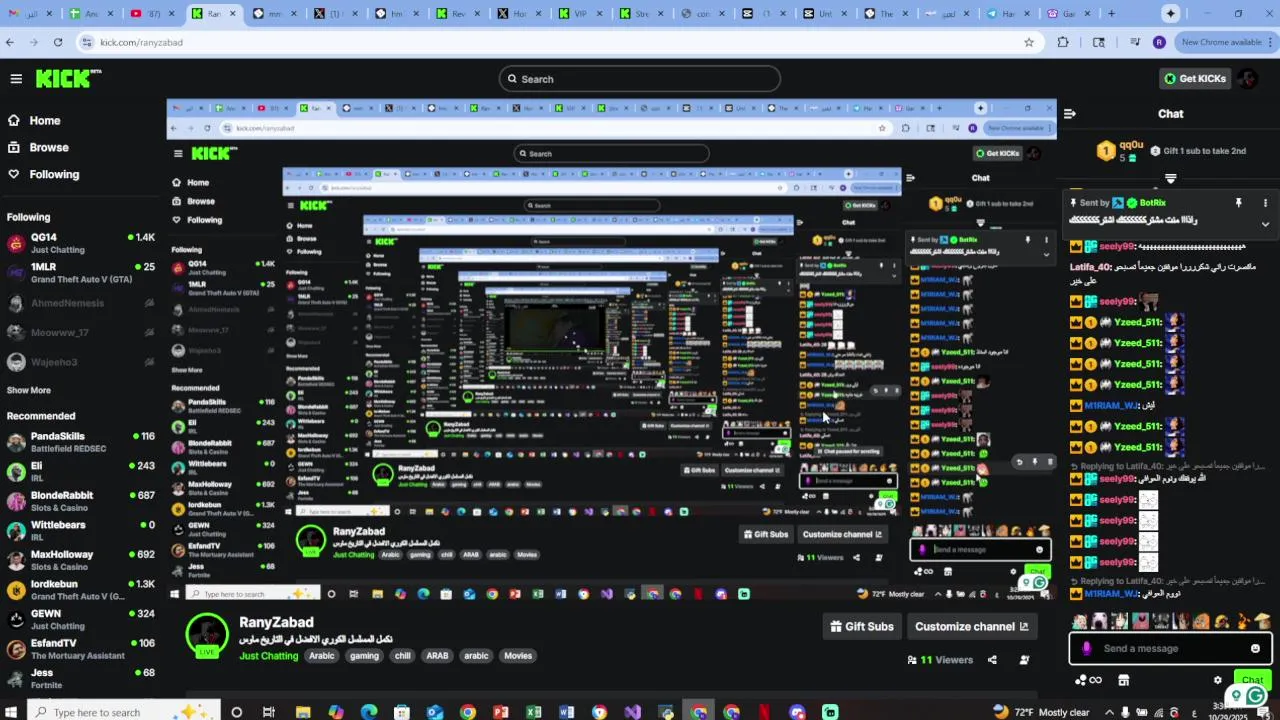Open Word from taskbar
This screenshot has width=1280, height=720.
pyautogui.click(x=567, y=712)
